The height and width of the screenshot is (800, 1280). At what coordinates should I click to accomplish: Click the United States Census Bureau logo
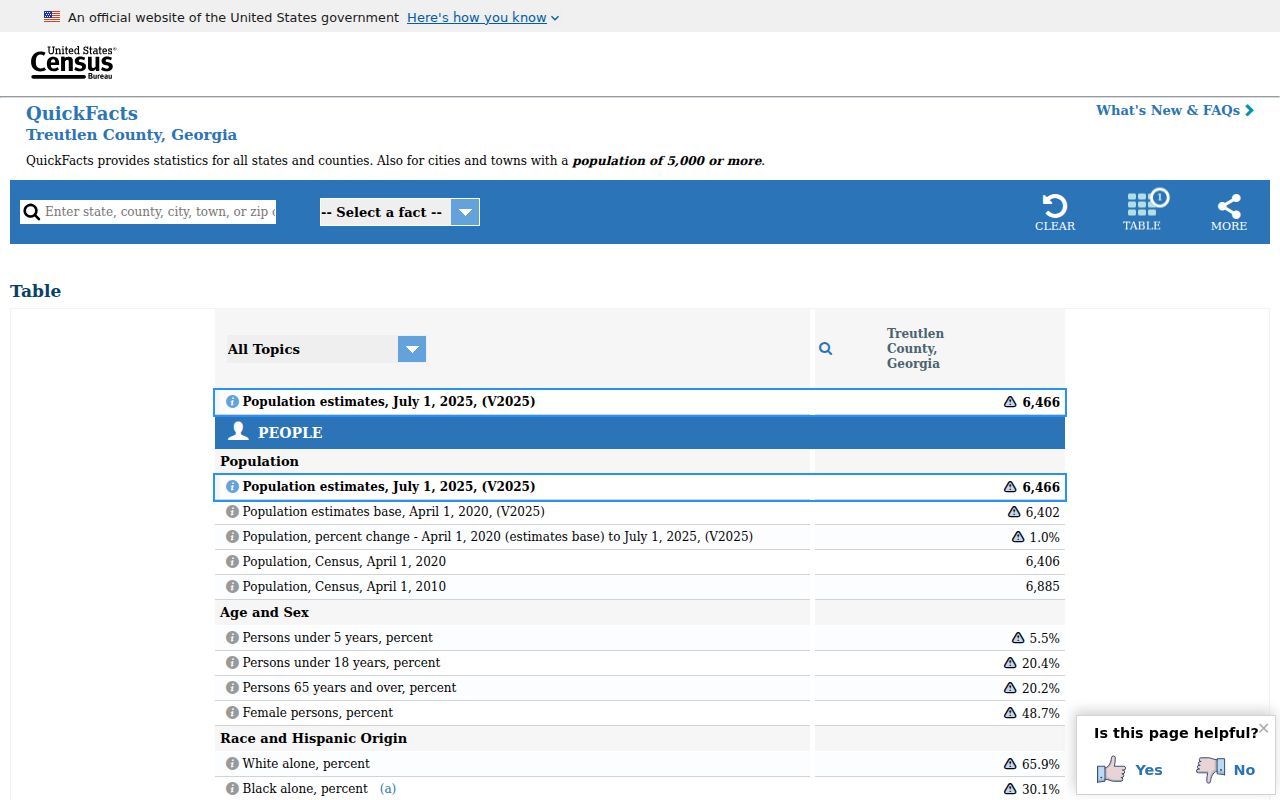(x=73, y=63)
